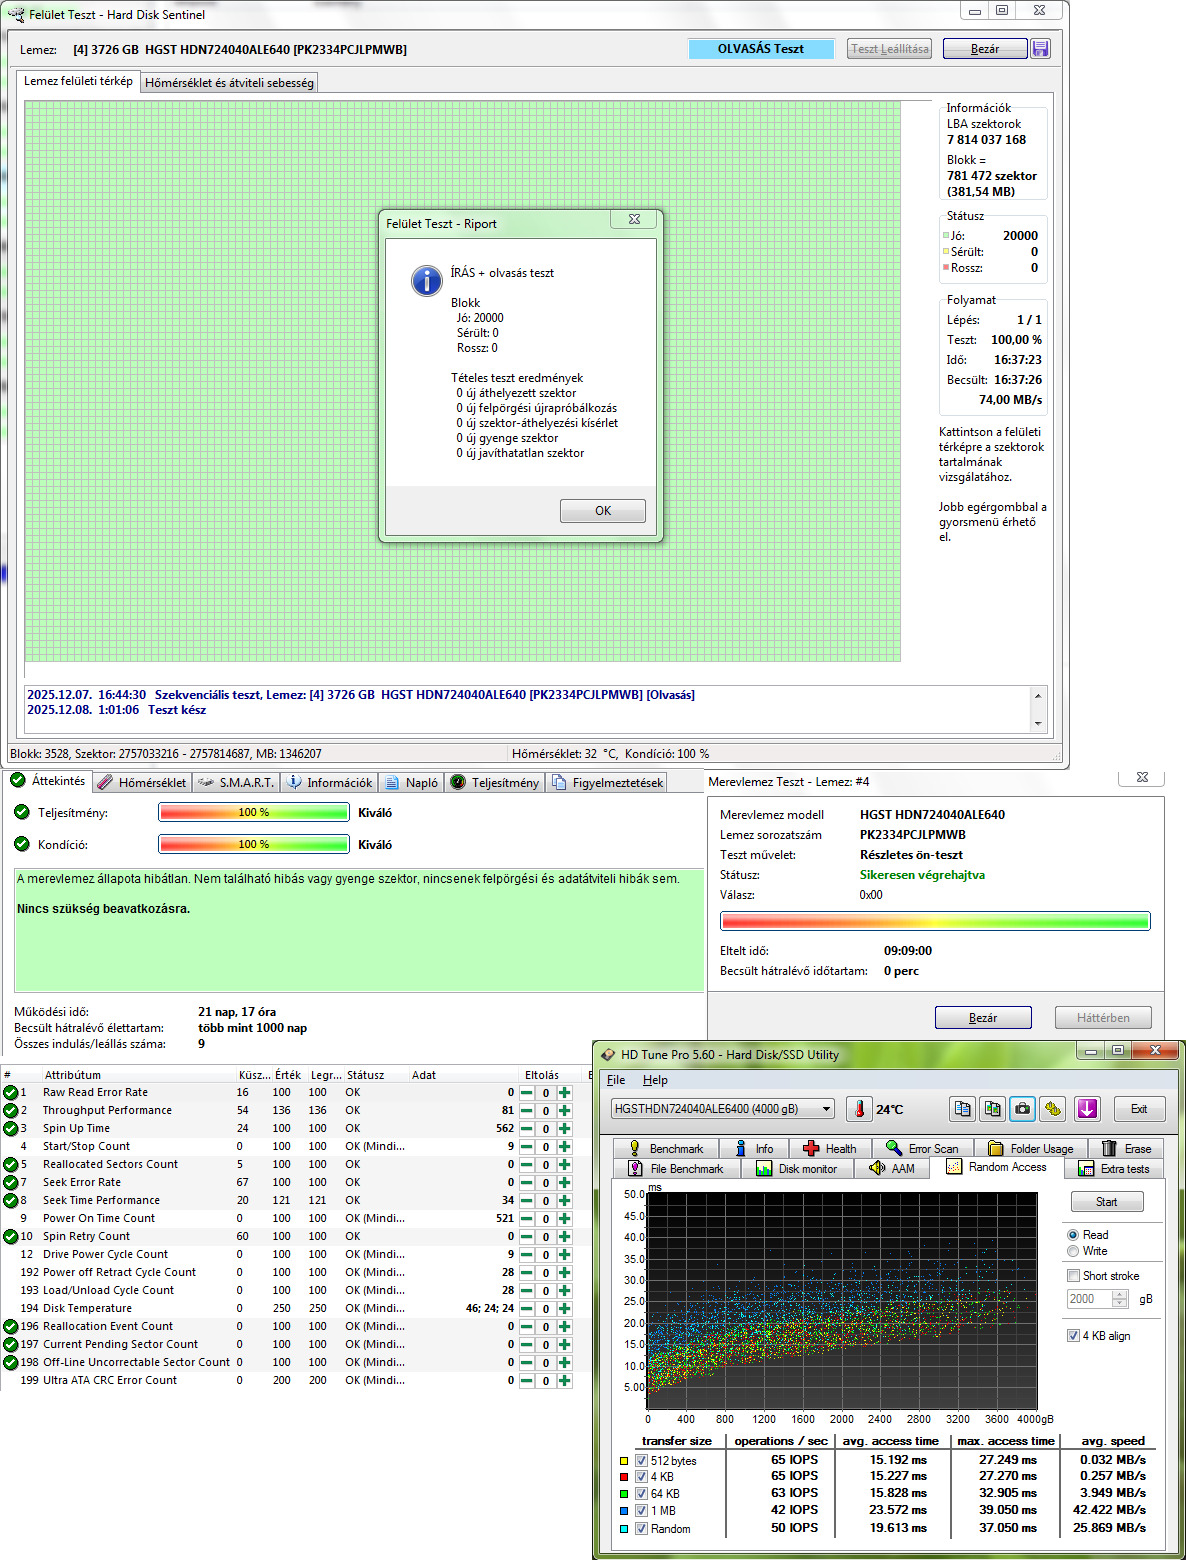
Task: Click plus offset icon for Seek Time Performance
Action: click(x=564, y=1201)
